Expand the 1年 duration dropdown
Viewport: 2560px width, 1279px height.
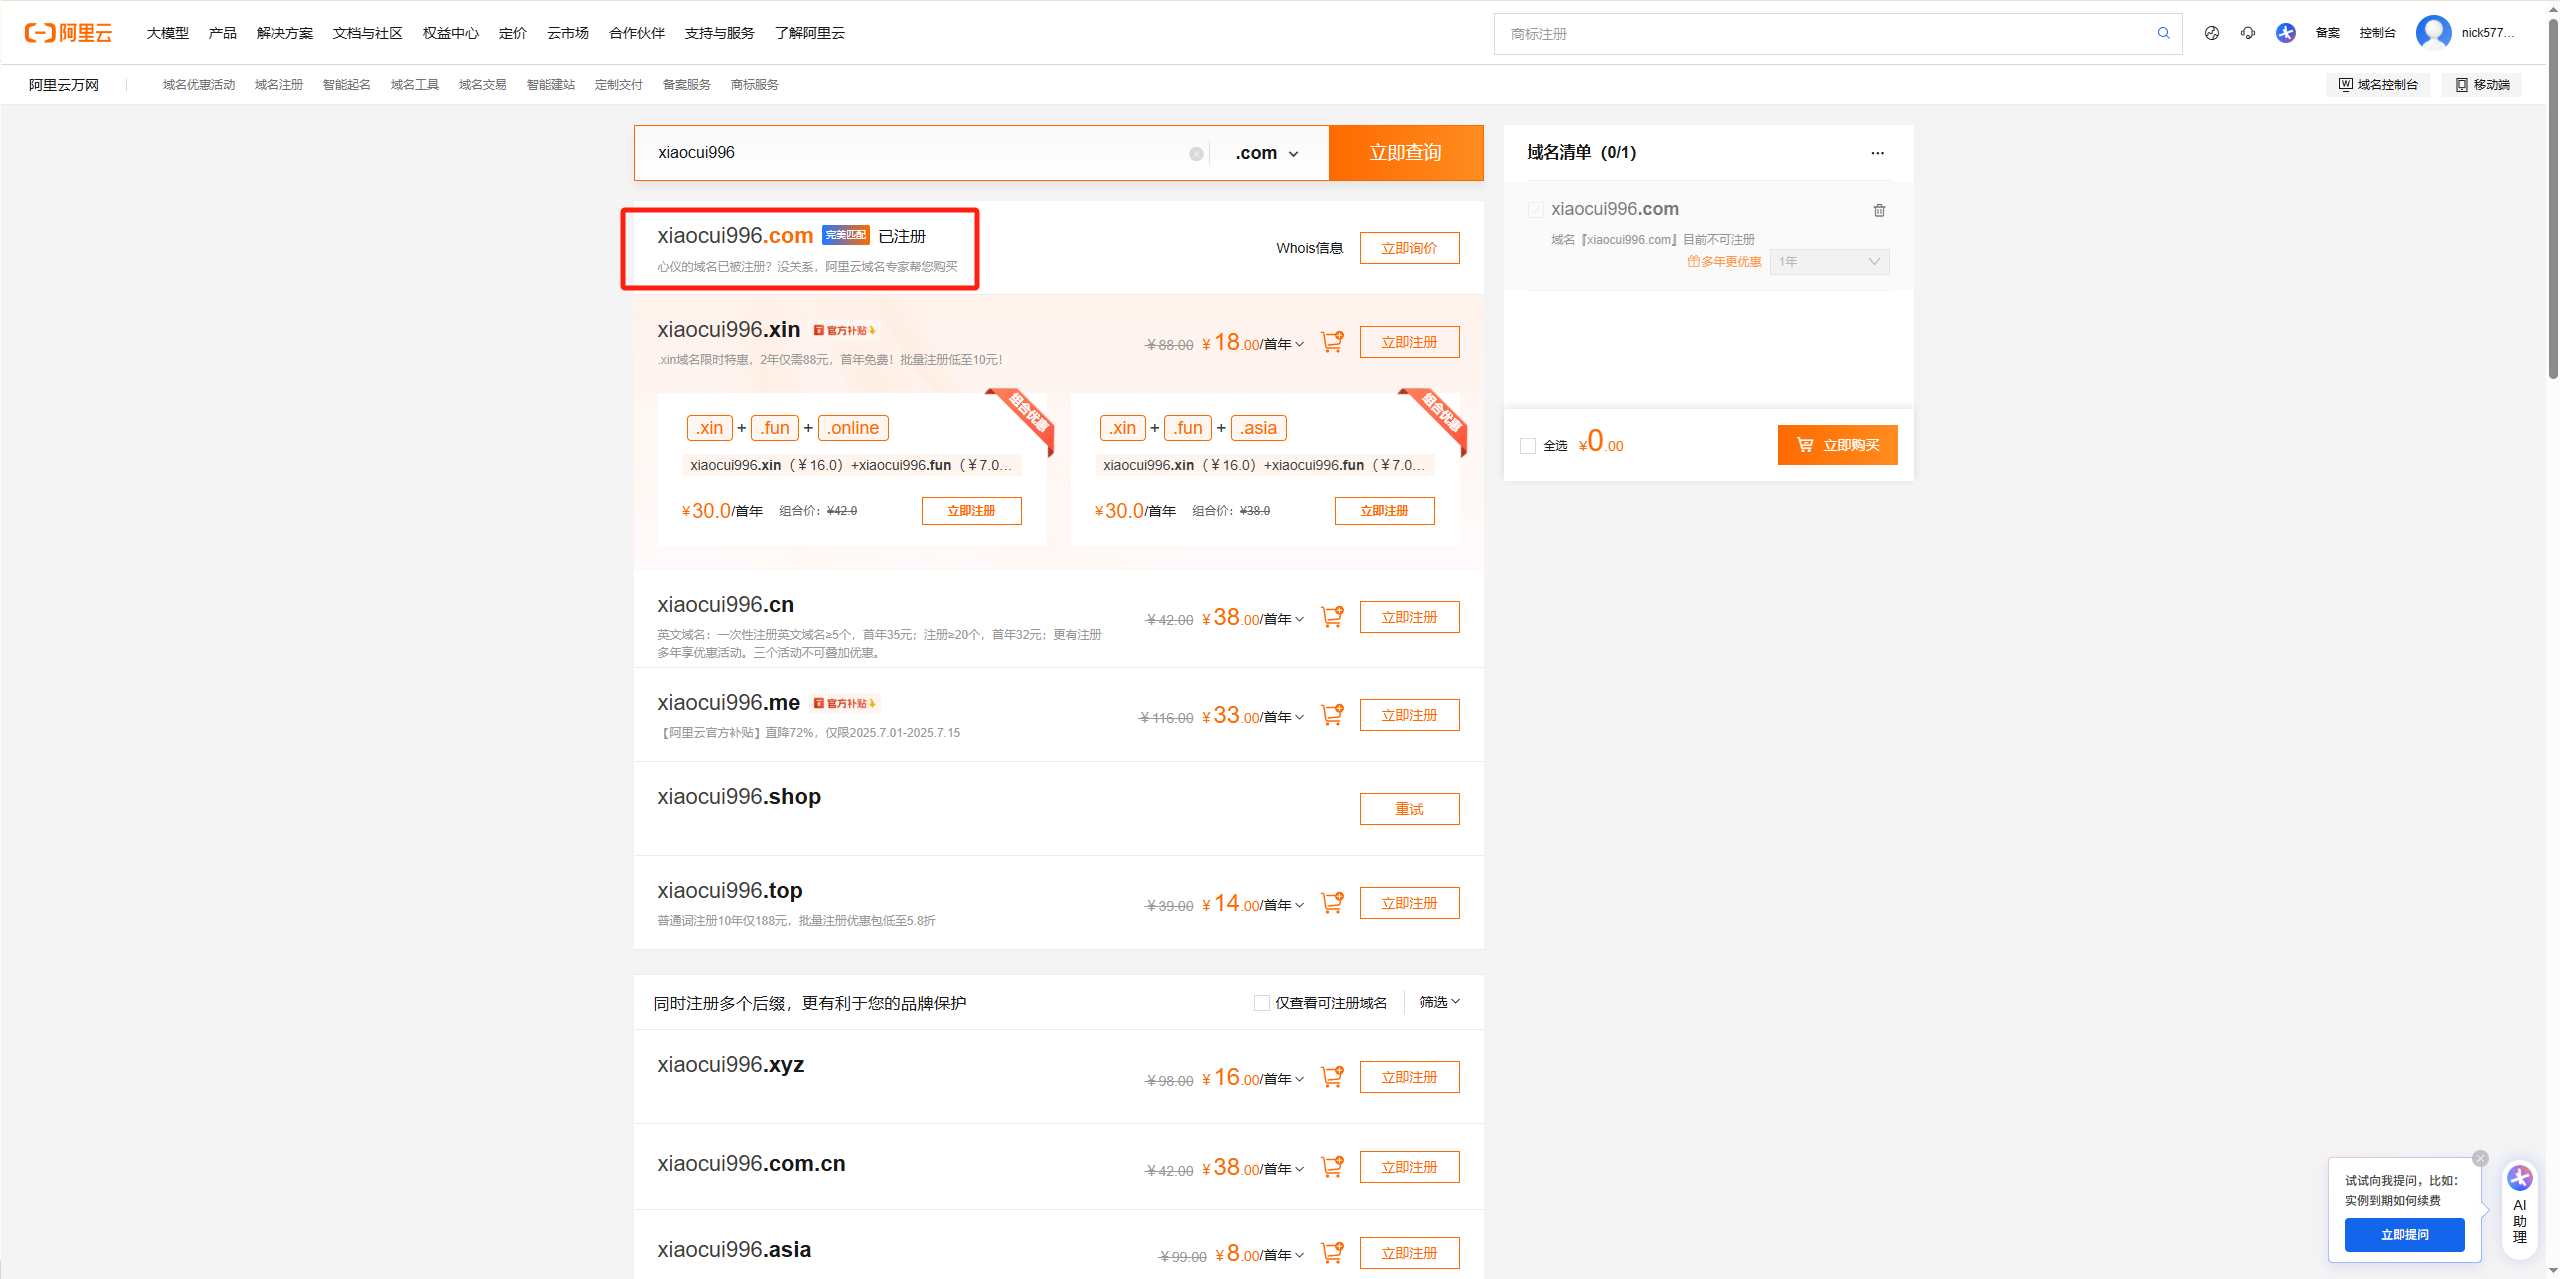tap(1829, 261)
